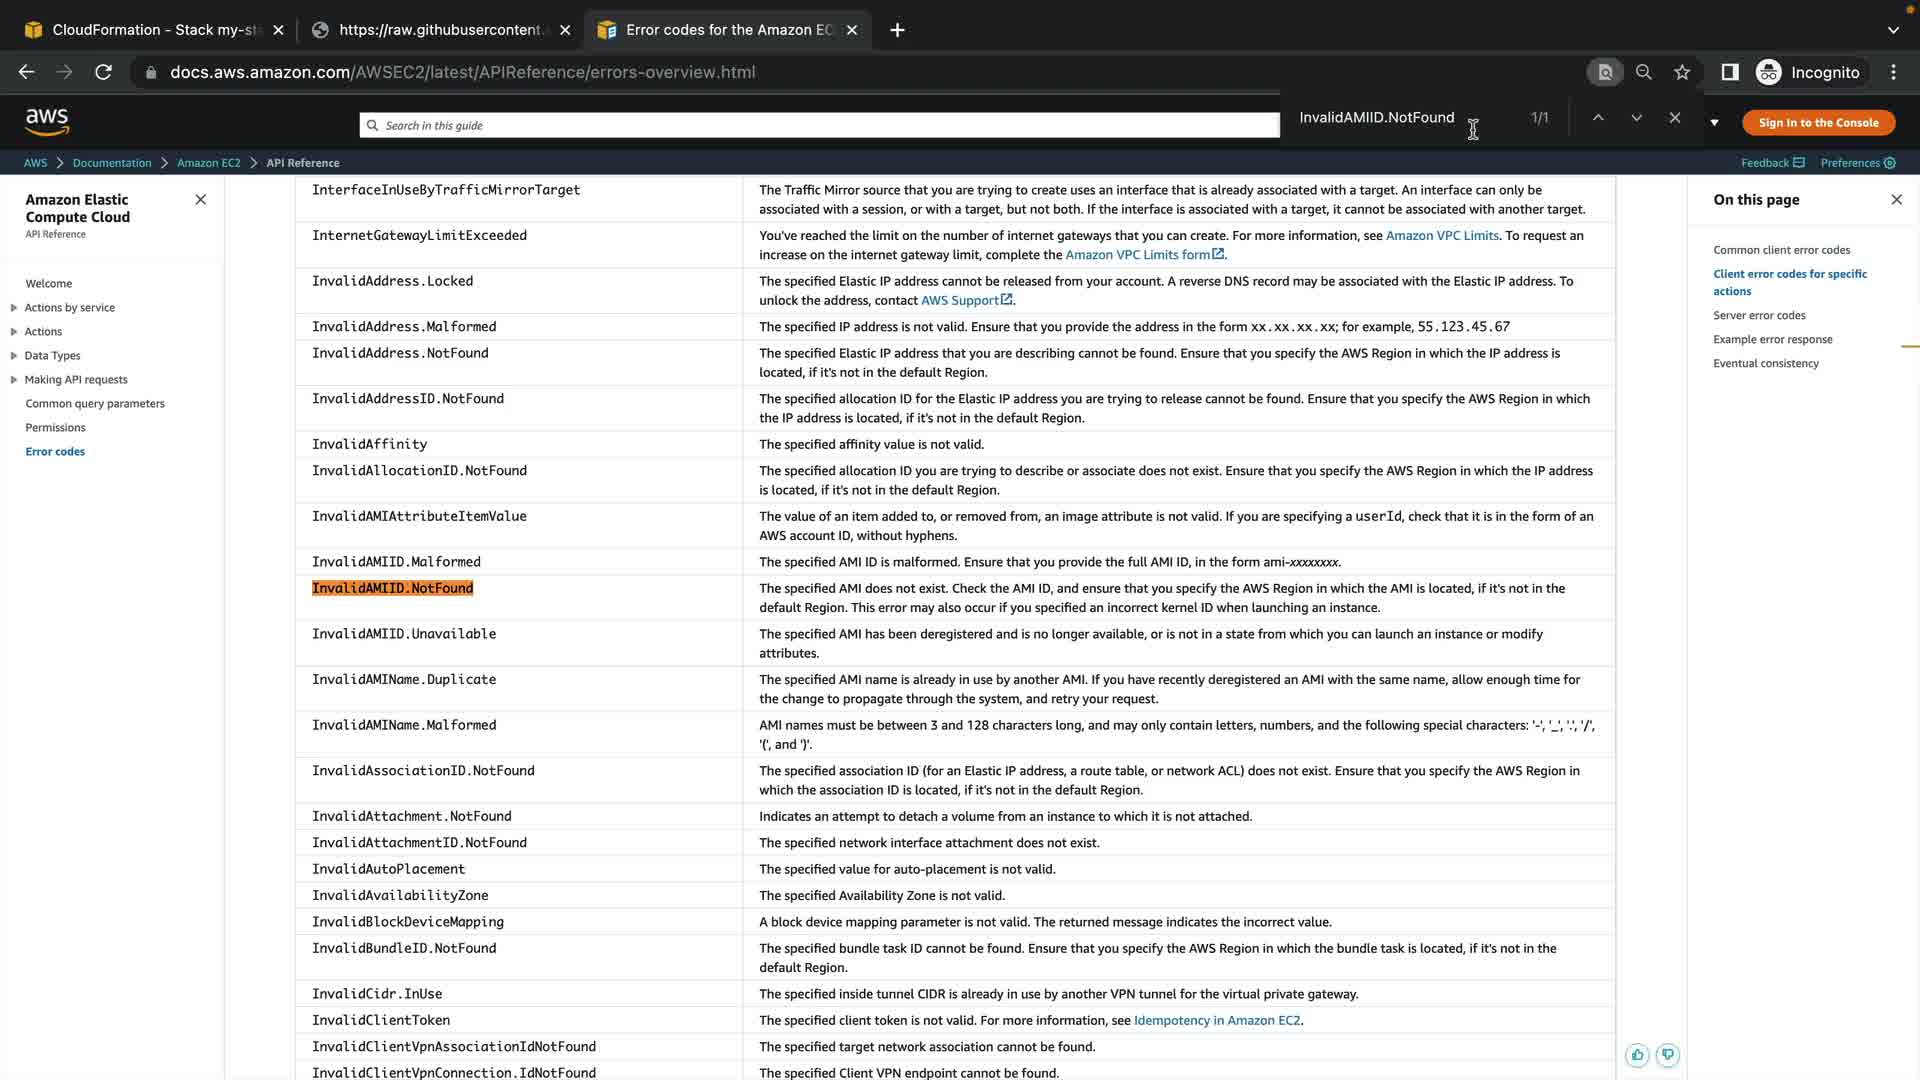Open the Amazon VPC Limits link
The image size is (1920, 1080).
click(1441, 236)
